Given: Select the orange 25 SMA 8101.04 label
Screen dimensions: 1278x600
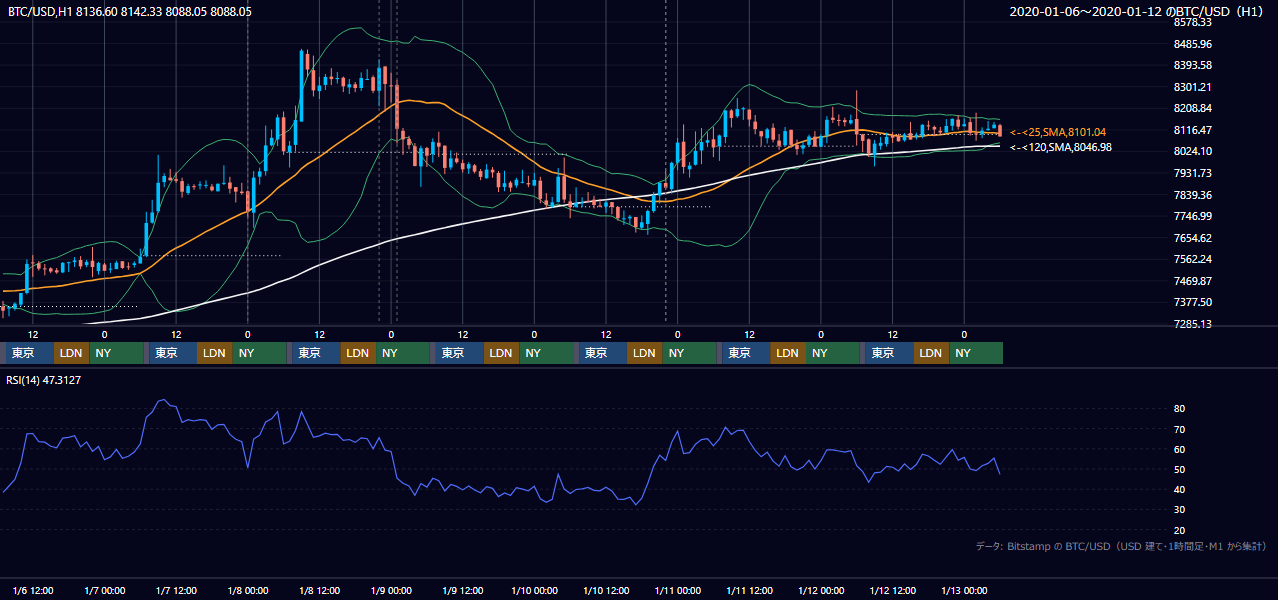Looking at the screenshot, I should click(x=1058, y=132).
